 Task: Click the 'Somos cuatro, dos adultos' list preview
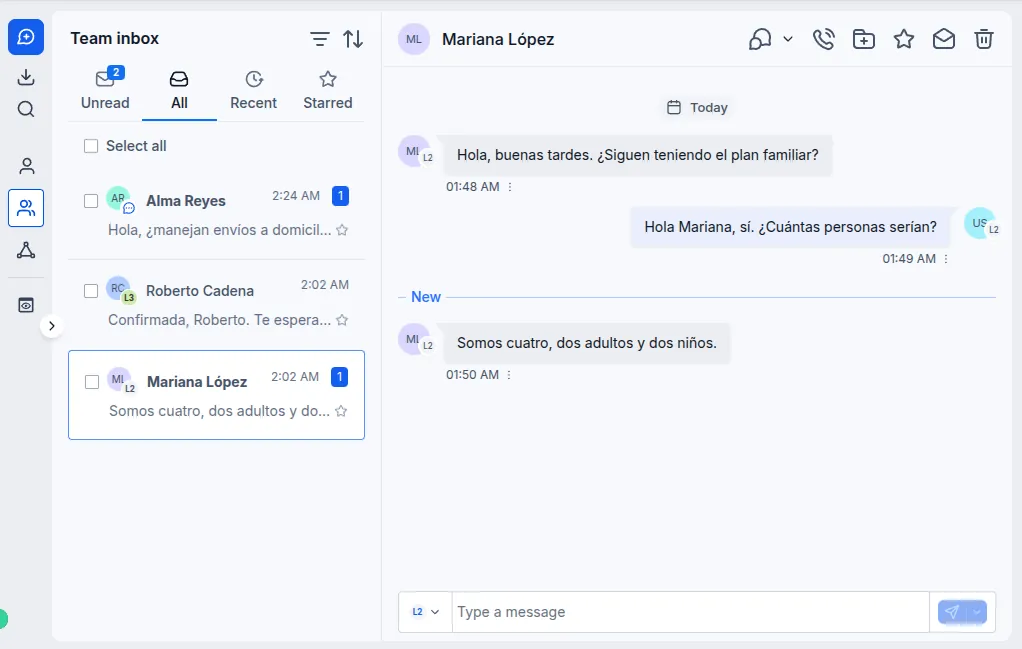pos(219,411)
